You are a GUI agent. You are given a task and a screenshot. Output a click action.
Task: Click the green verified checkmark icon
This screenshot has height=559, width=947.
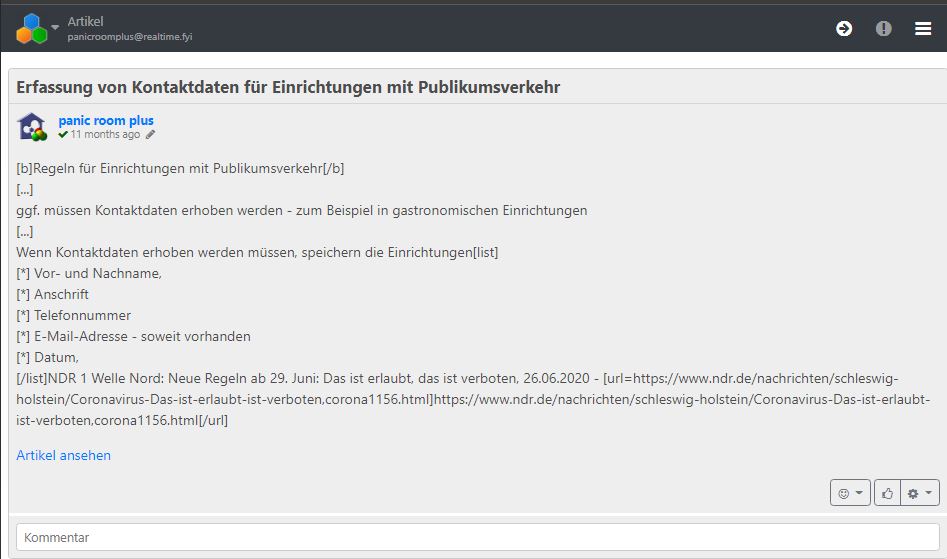pos(63,134)
